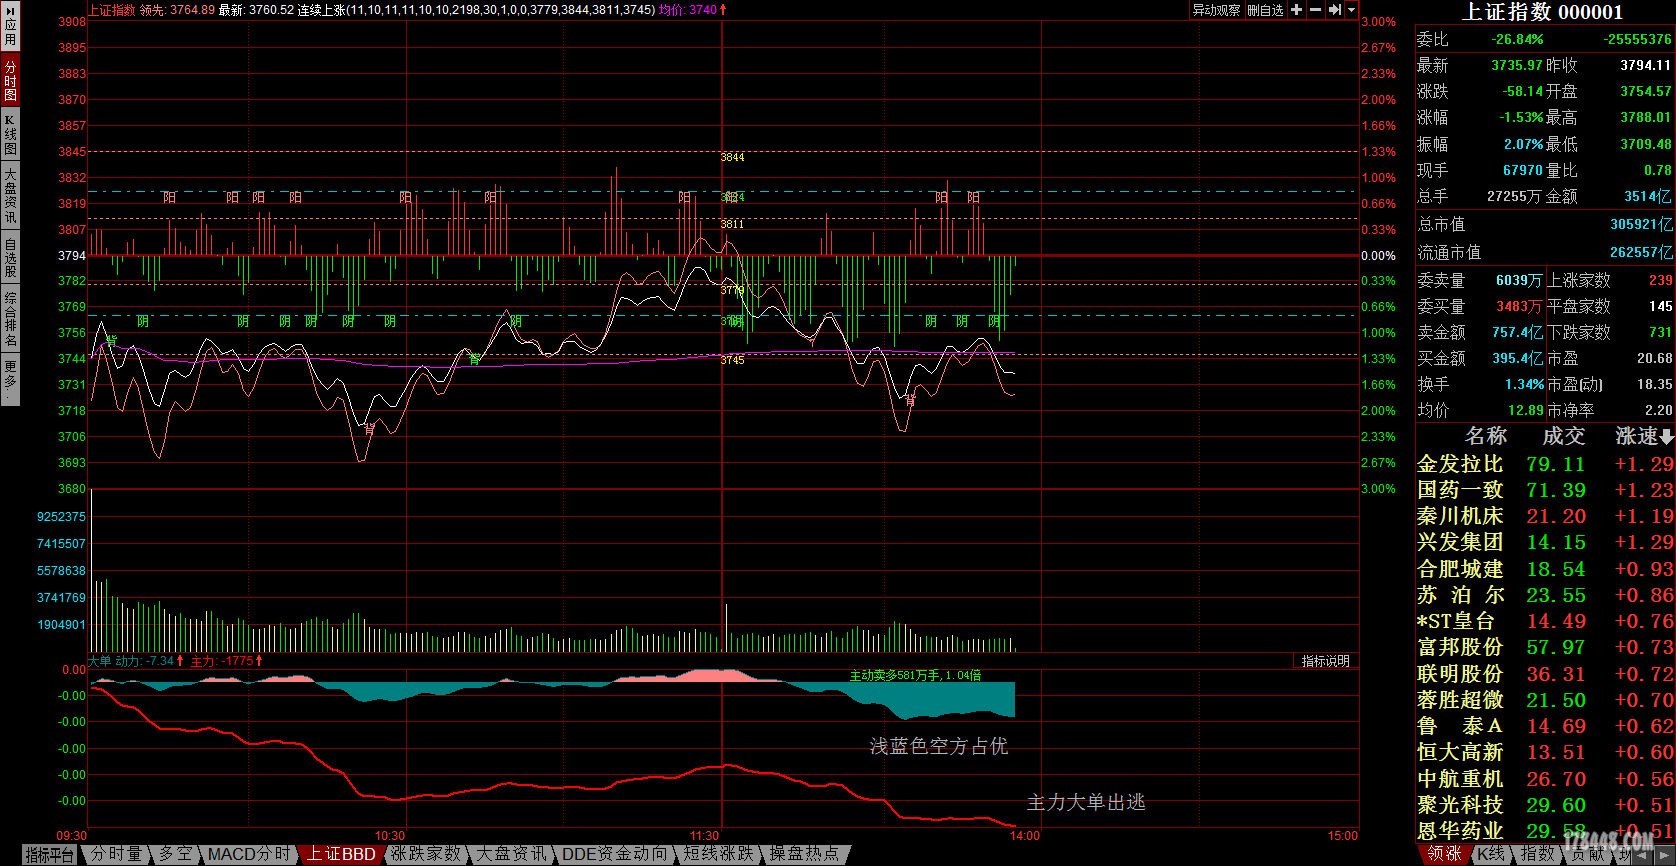Click the 下跌家数 value 731
1676x866 pixels.
click(1660, 333)
